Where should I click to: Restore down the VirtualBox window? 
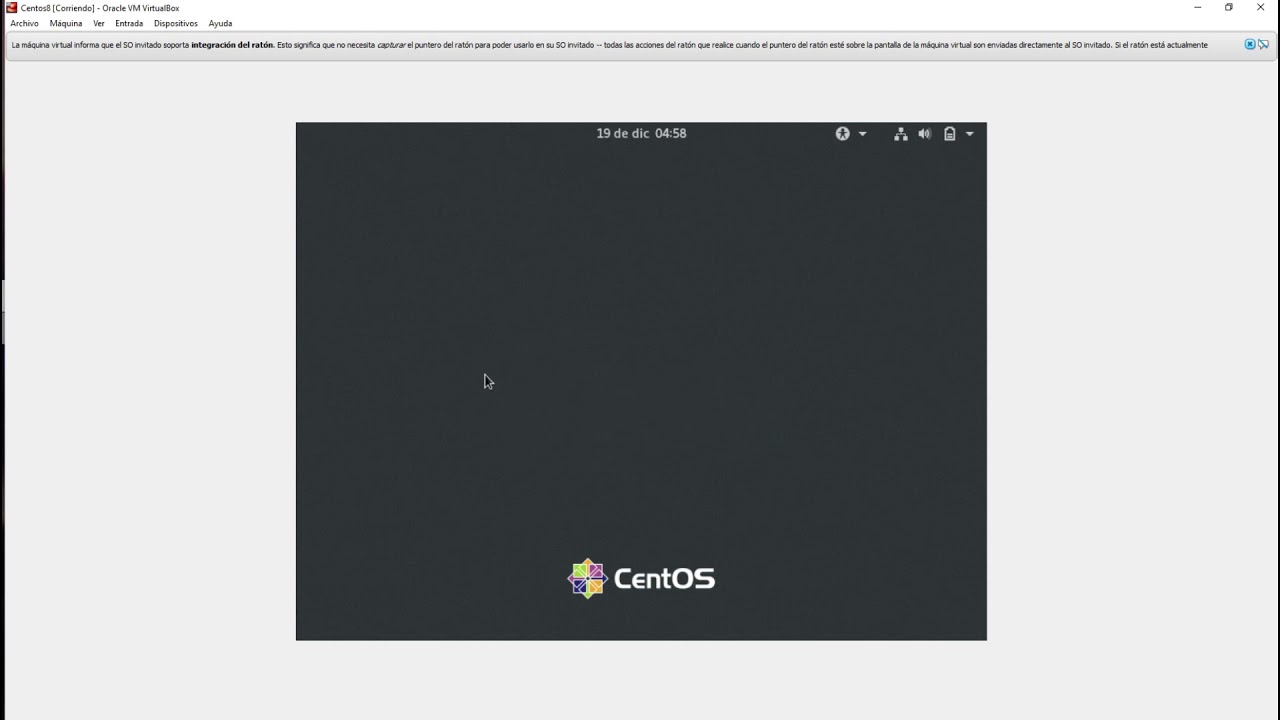pos(1229,8)
